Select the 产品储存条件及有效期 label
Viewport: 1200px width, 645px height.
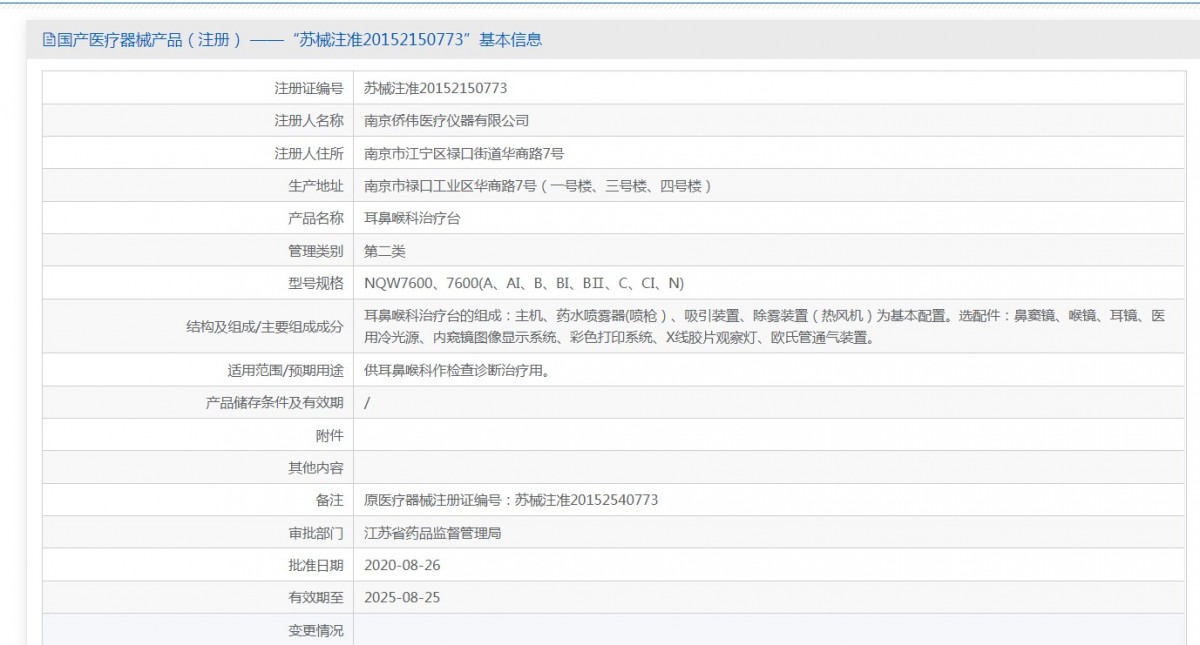pos(274,403)
